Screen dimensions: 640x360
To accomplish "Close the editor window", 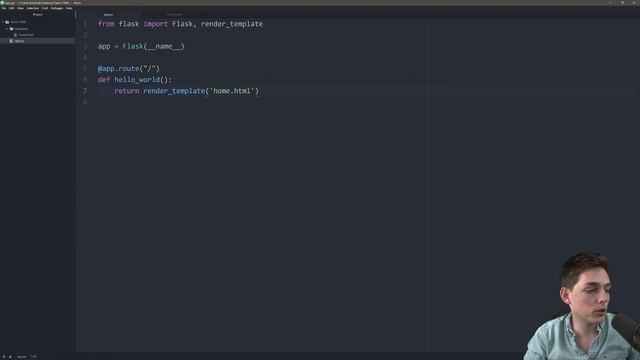I will (633, 3).
